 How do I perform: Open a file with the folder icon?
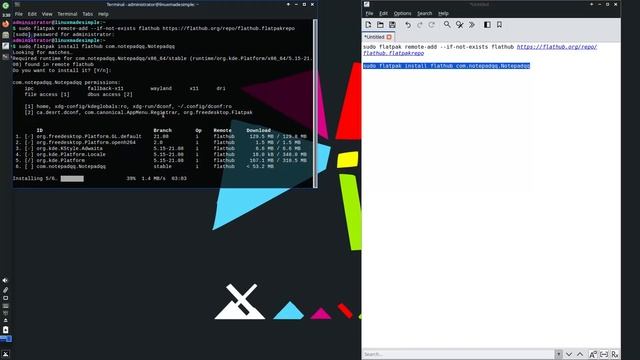coord(380,25)
